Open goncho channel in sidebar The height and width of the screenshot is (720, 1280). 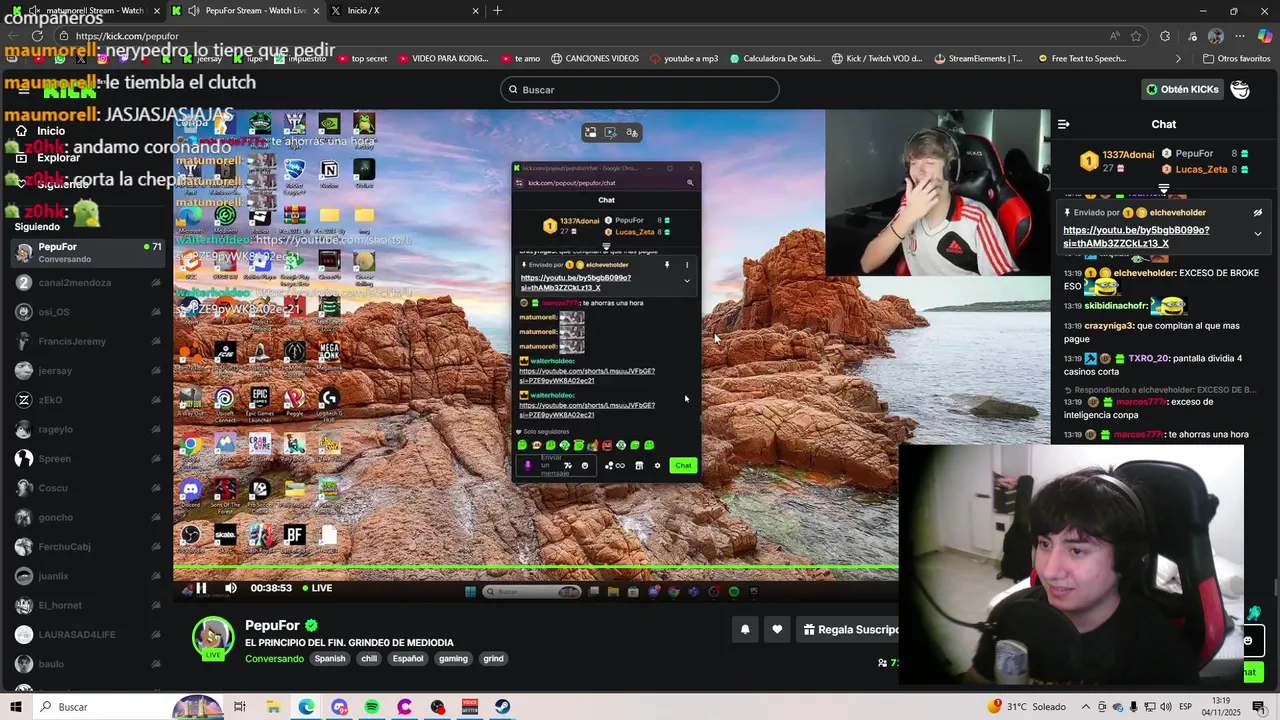[87, 517]
